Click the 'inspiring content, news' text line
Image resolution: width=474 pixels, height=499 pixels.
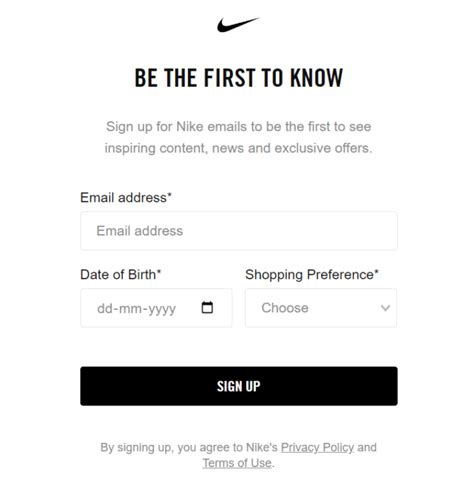(239, 148)
